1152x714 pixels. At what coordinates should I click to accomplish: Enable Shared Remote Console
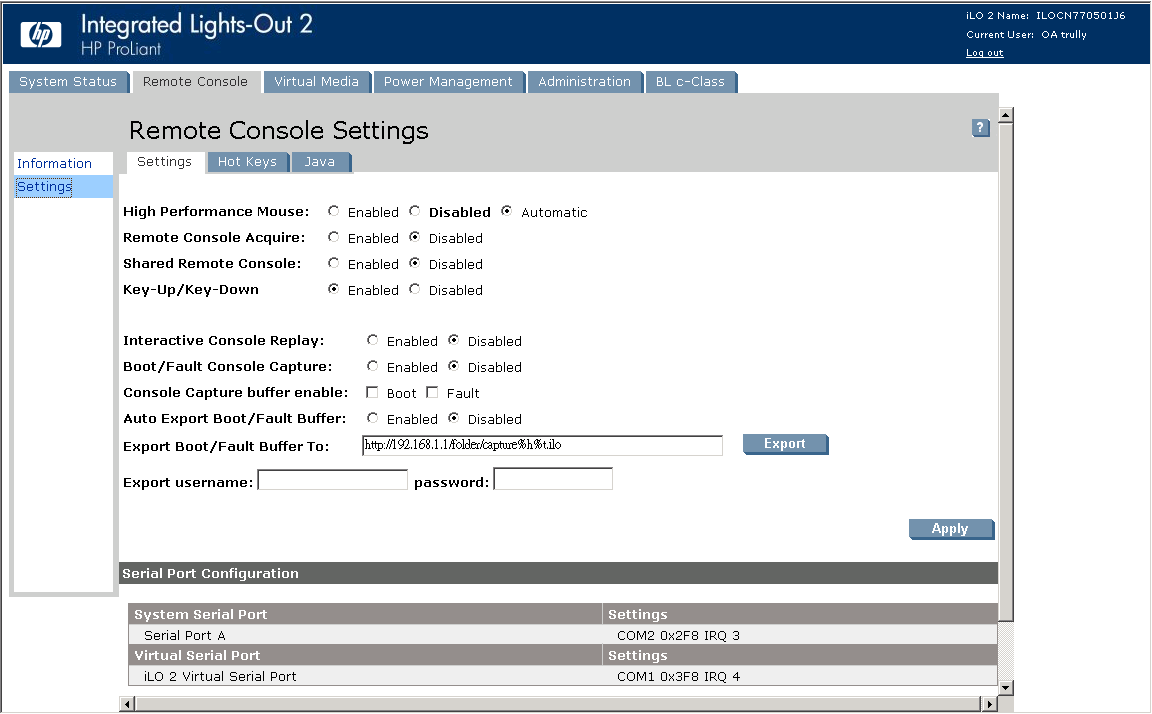[x=334, y=263]
